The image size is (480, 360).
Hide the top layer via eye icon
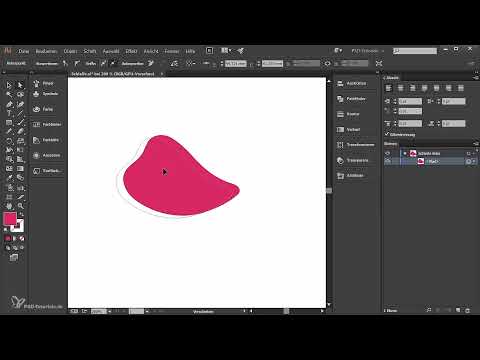(x=388, y=153)
